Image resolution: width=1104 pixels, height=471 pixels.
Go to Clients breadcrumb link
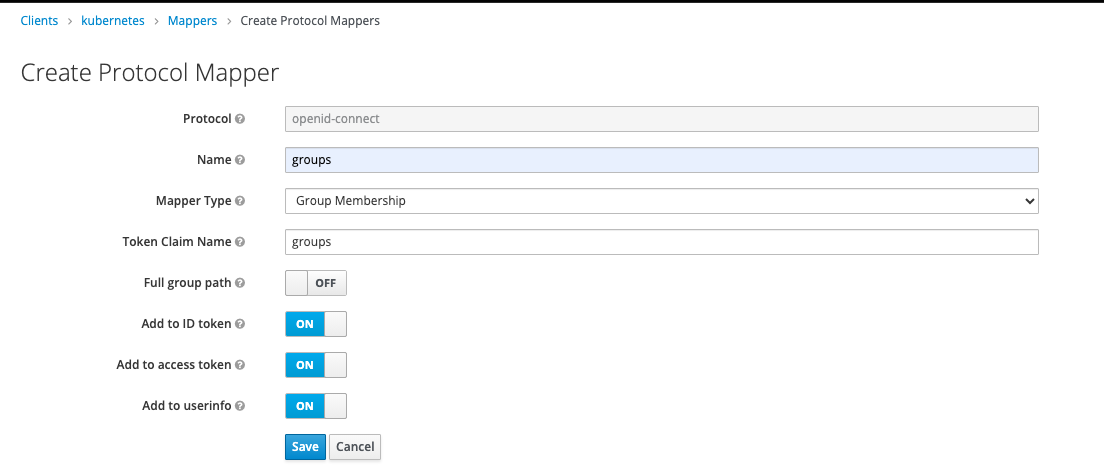pos(39,20)
